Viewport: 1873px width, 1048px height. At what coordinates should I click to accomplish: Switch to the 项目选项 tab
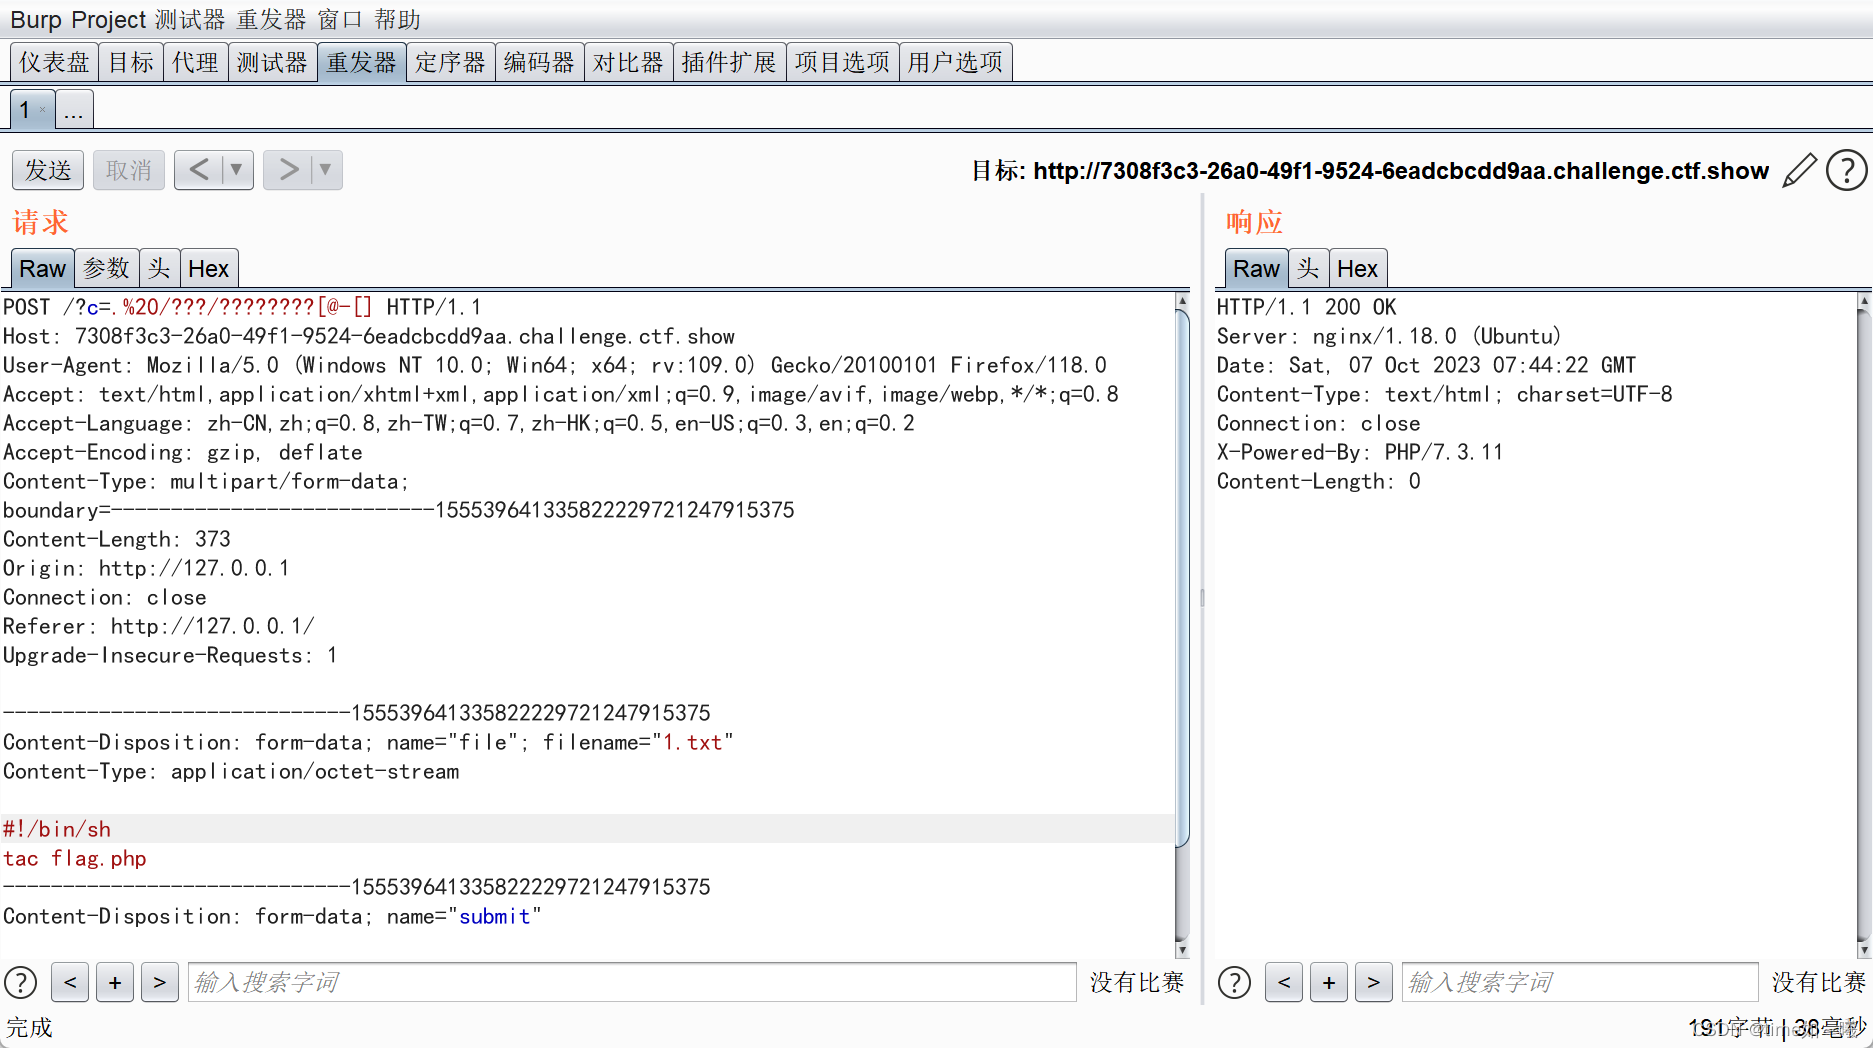tap(842, 62)
